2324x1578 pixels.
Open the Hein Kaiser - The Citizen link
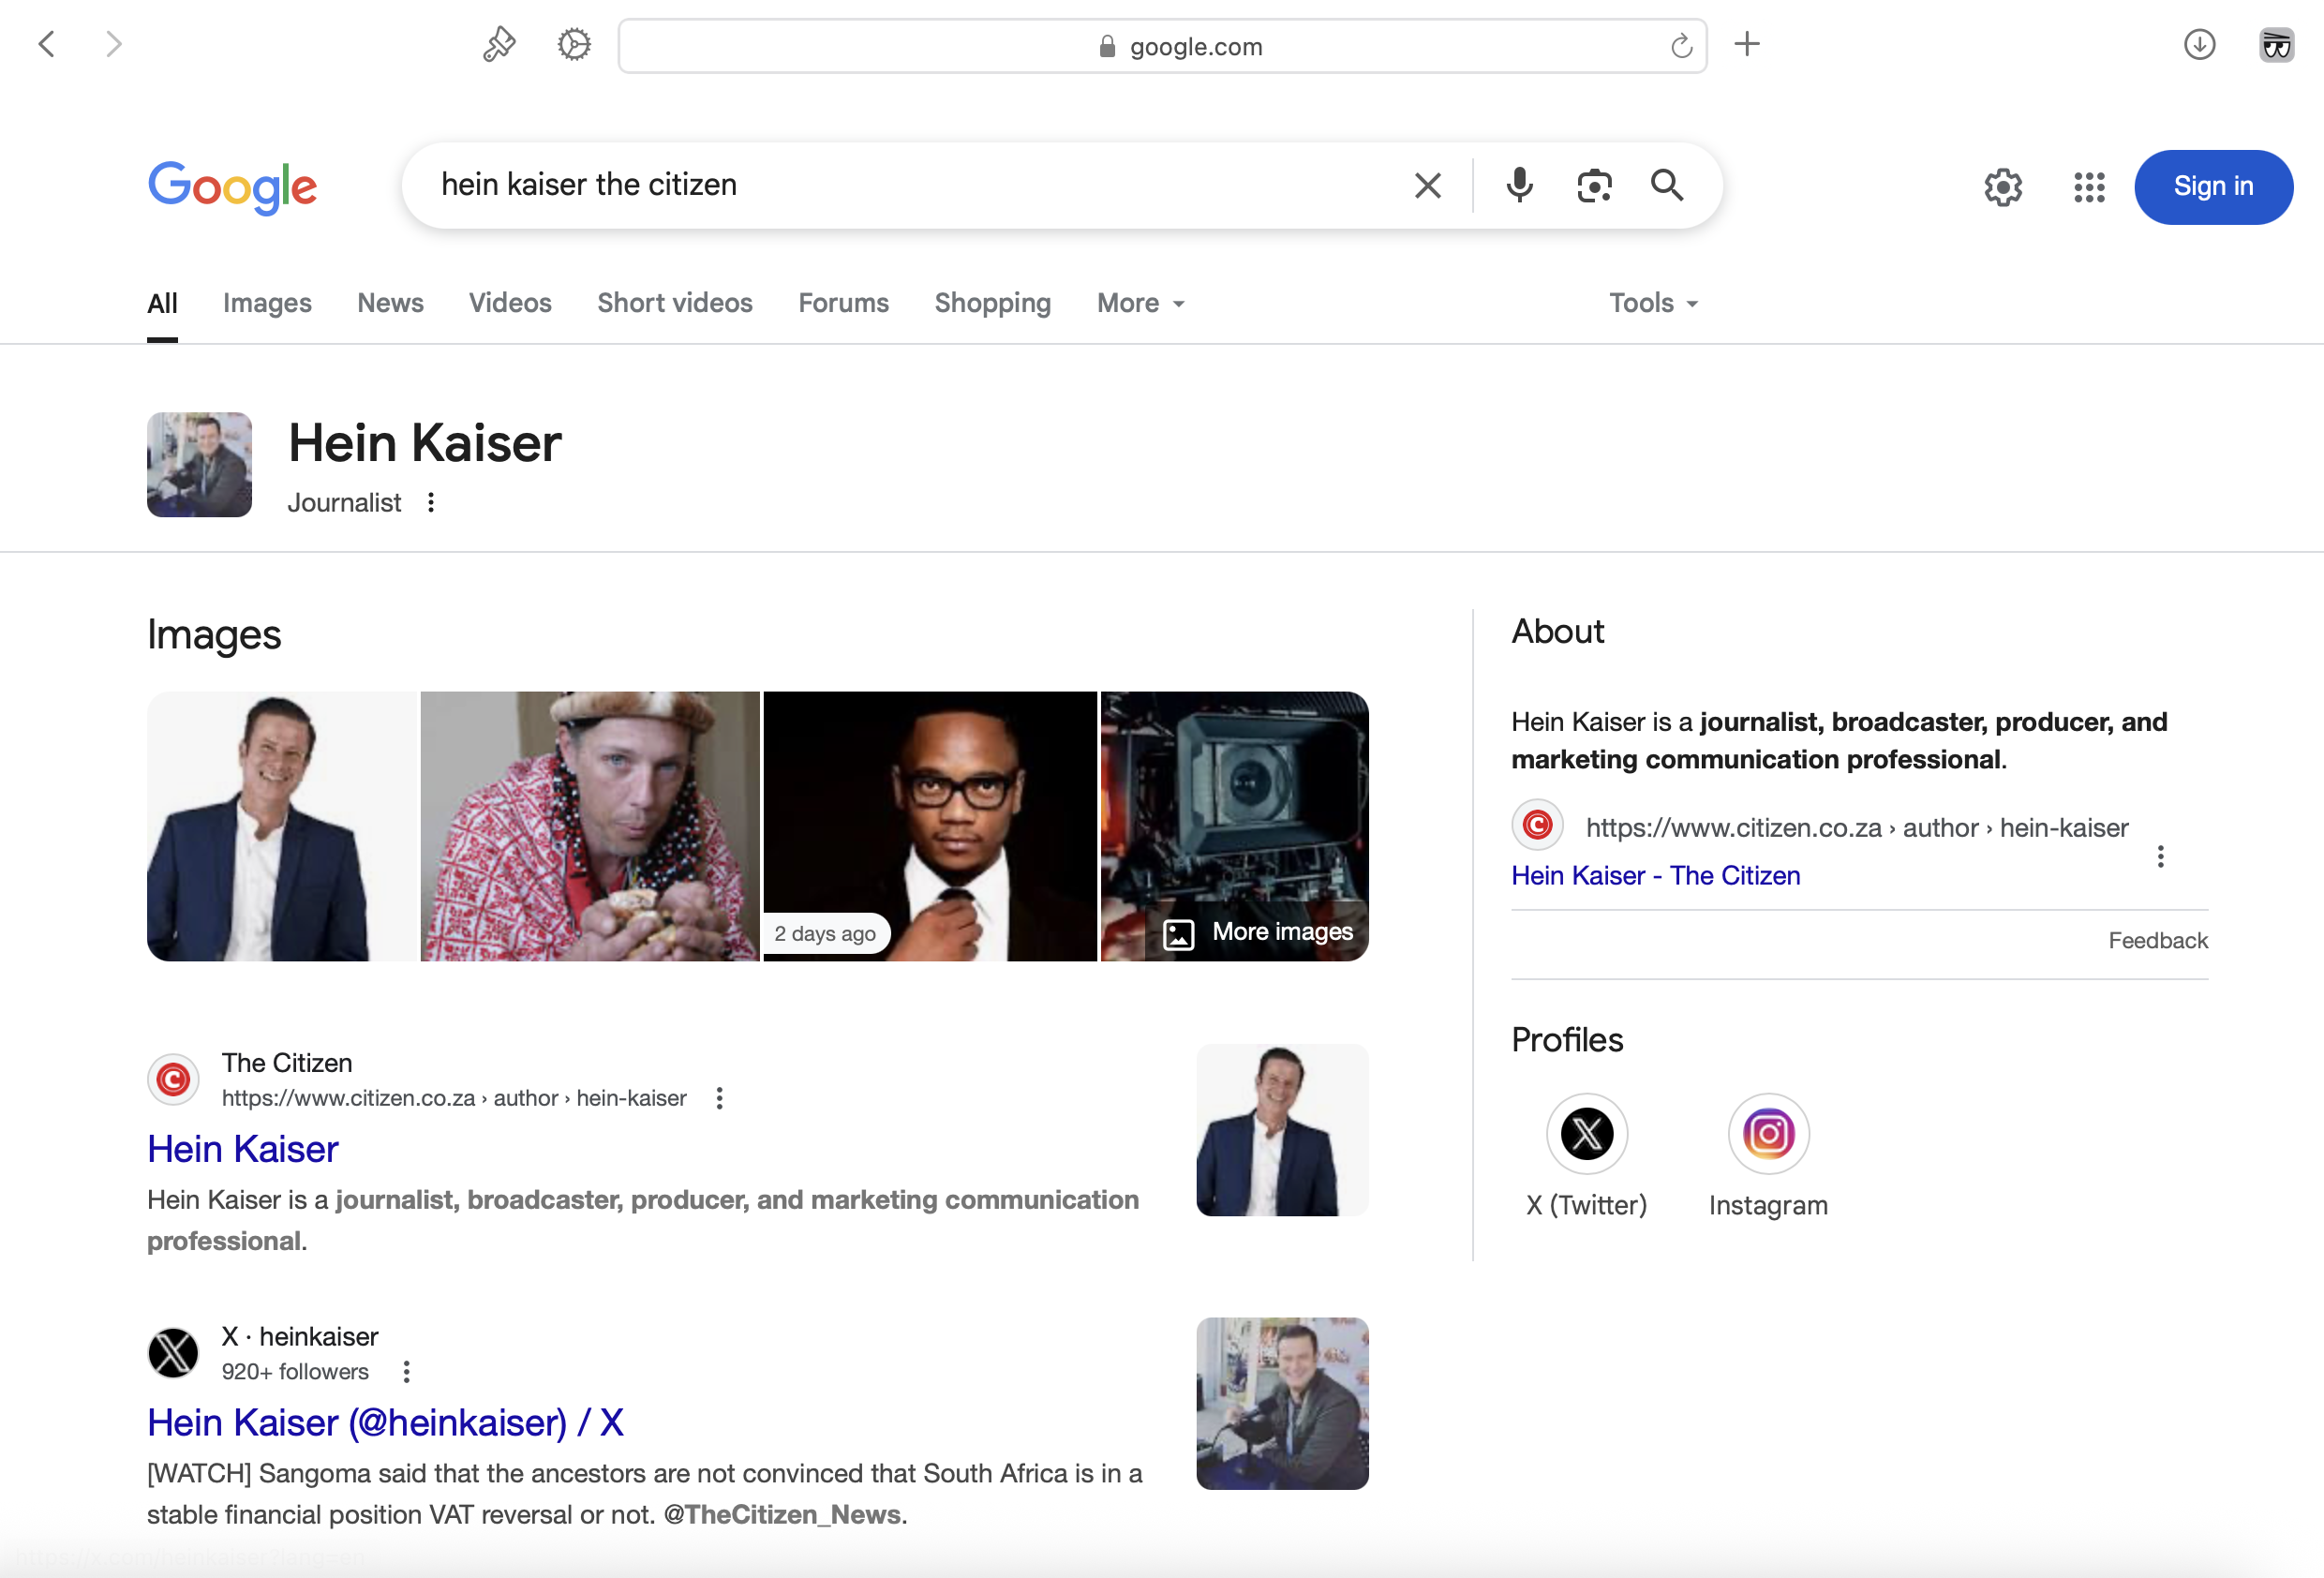pos(1655,875)
